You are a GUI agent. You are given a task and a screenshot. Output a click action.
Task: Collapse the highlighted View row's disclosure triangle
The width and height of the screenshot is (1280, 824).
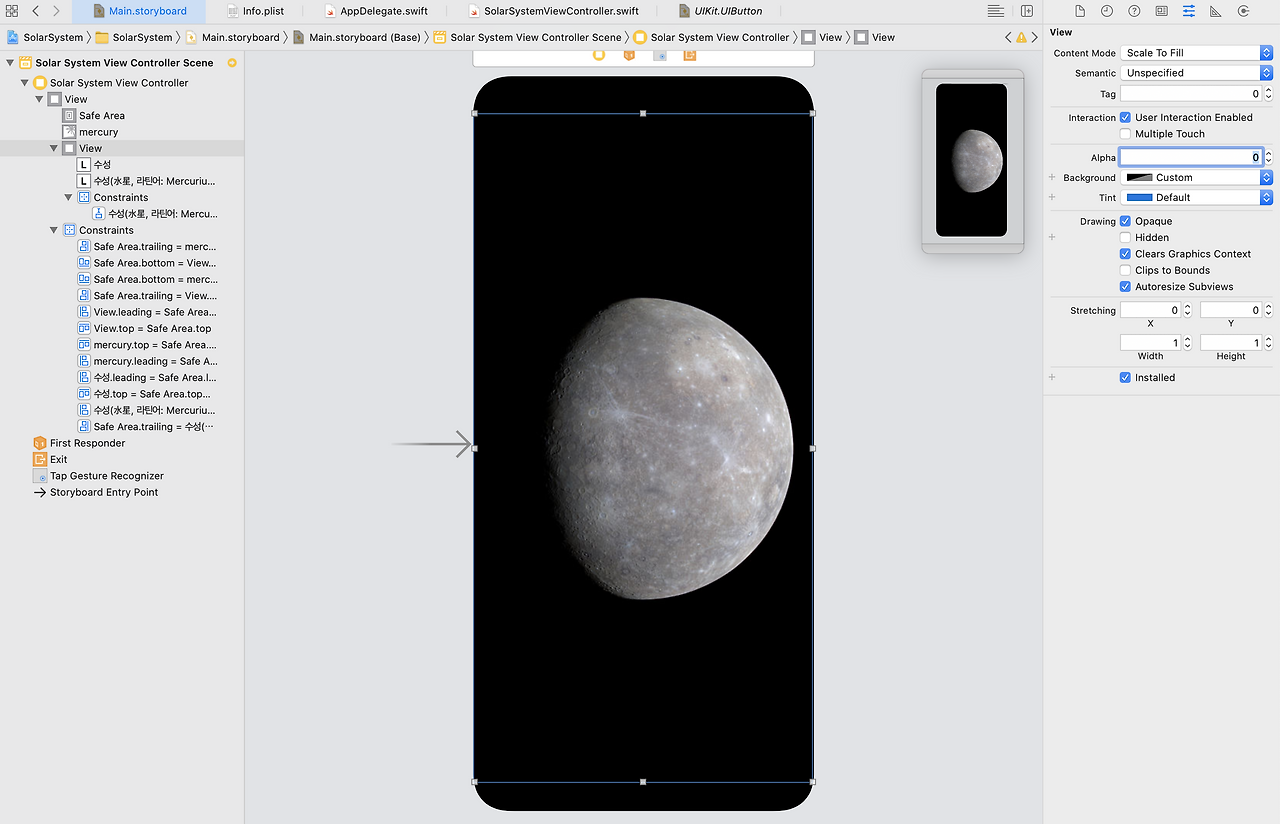pyautogui.click(x=54, y=148)
